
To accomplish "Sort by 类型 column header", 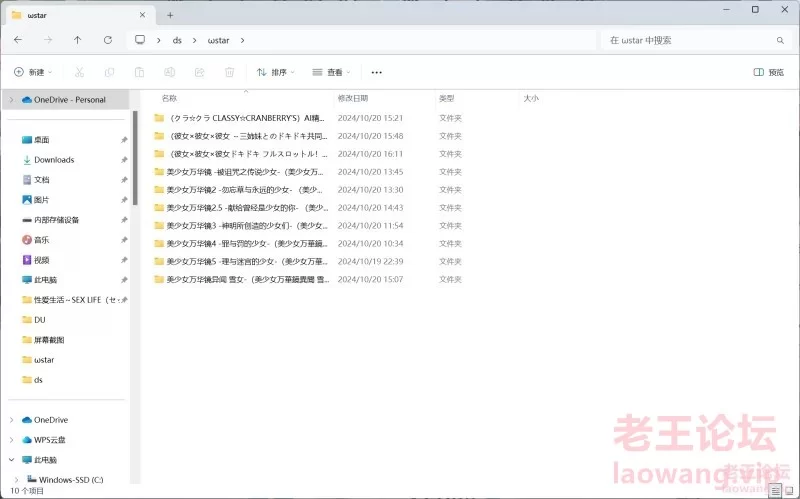I will click(447, 98).
